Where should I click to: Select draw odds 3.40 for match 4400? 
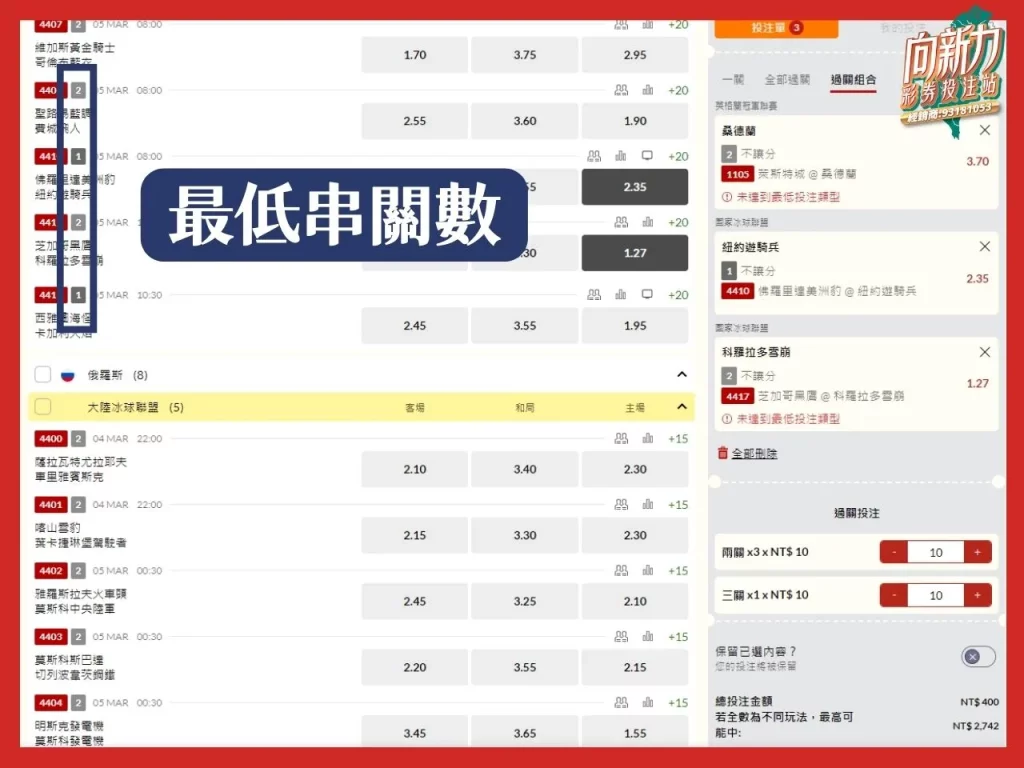click(x=524, y=469)
